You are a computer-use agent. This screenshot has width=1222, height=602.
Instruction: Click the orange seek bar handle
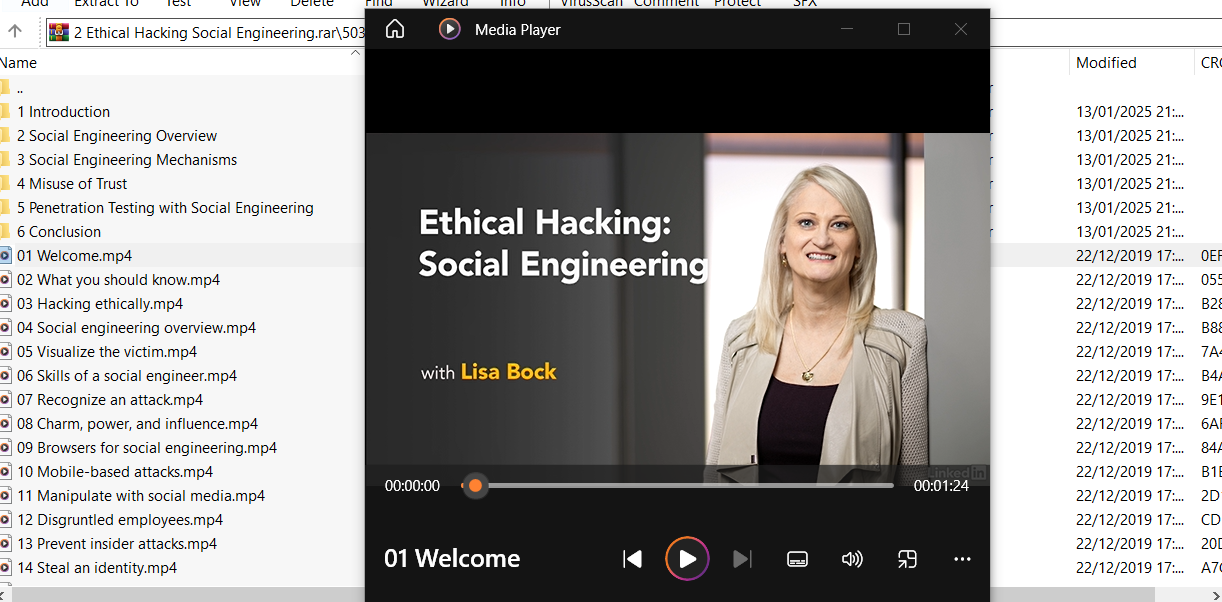click(476, 486)
